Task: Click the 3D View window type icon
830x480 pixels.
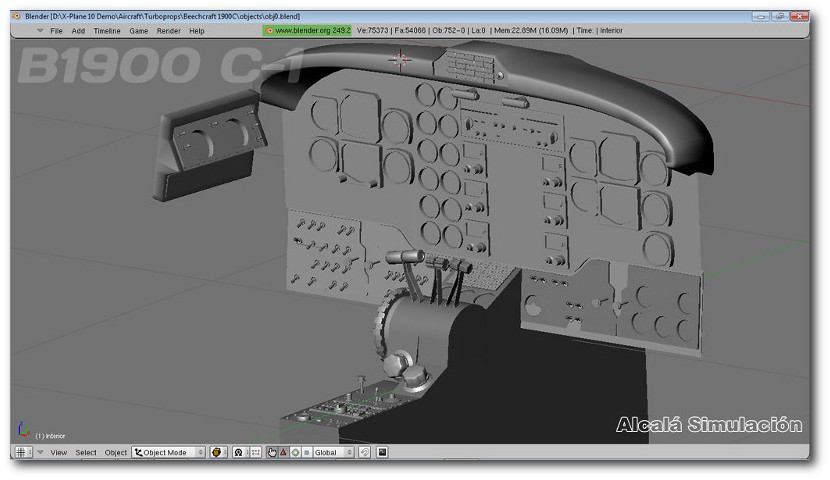Action: (x=21, y=452)
